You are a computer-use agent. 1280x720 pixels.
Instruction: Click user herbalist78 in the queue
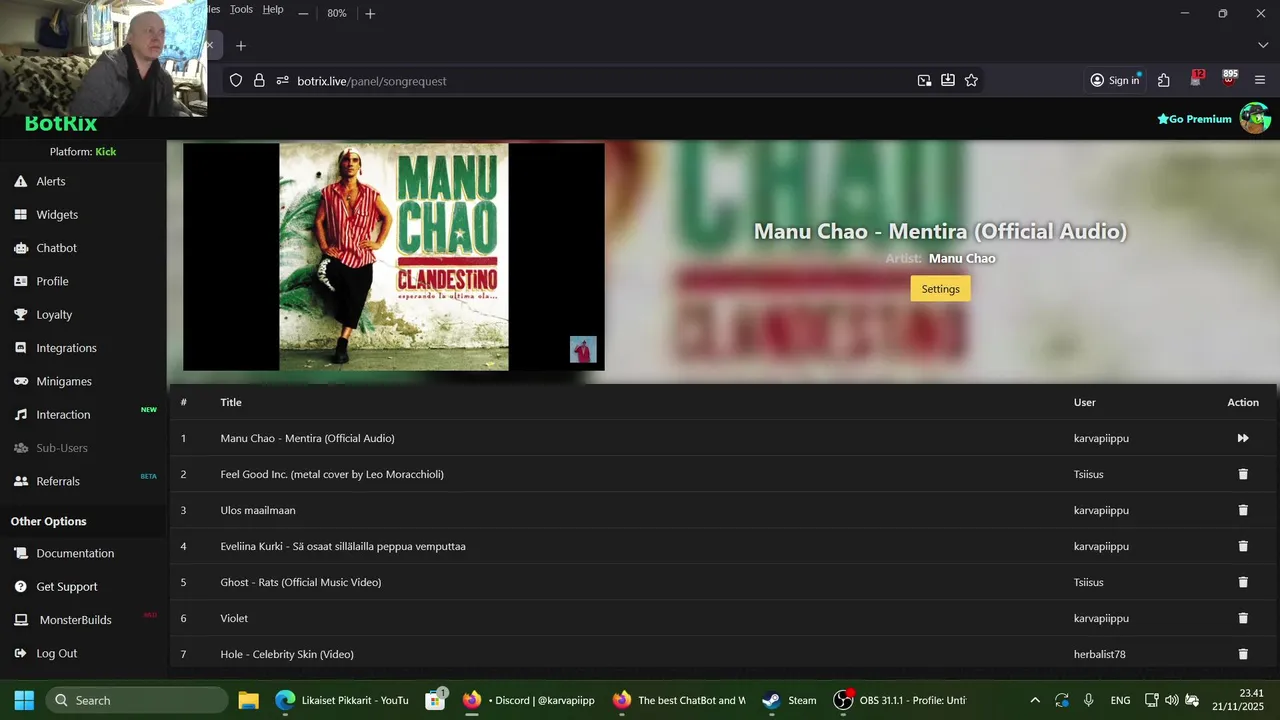tap(1100, 654)
